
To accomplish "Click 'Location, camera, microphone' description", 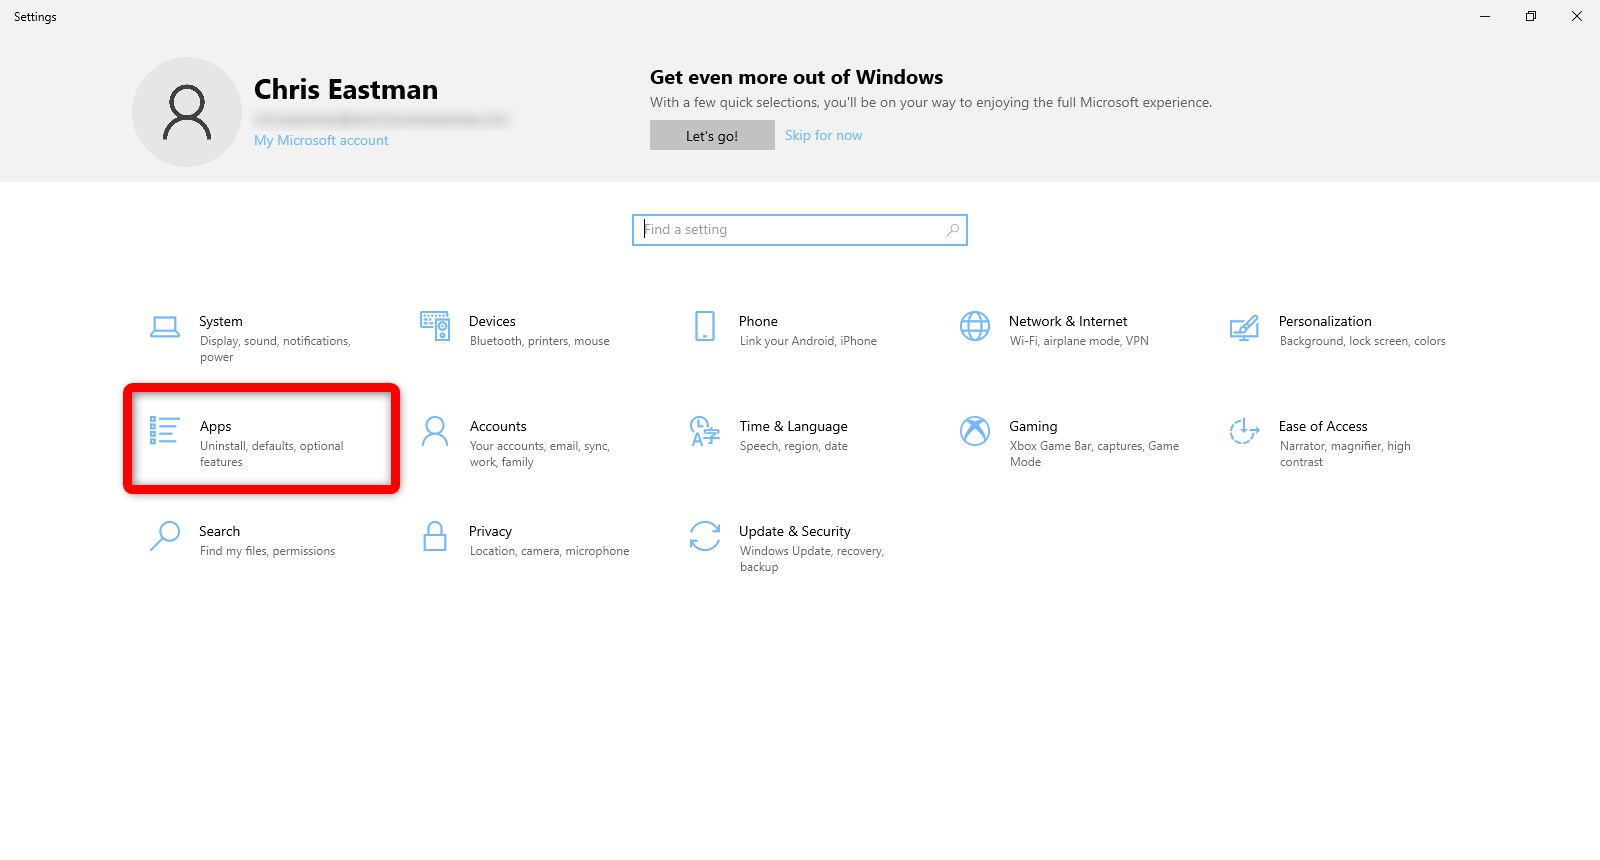I will [550, 551].
